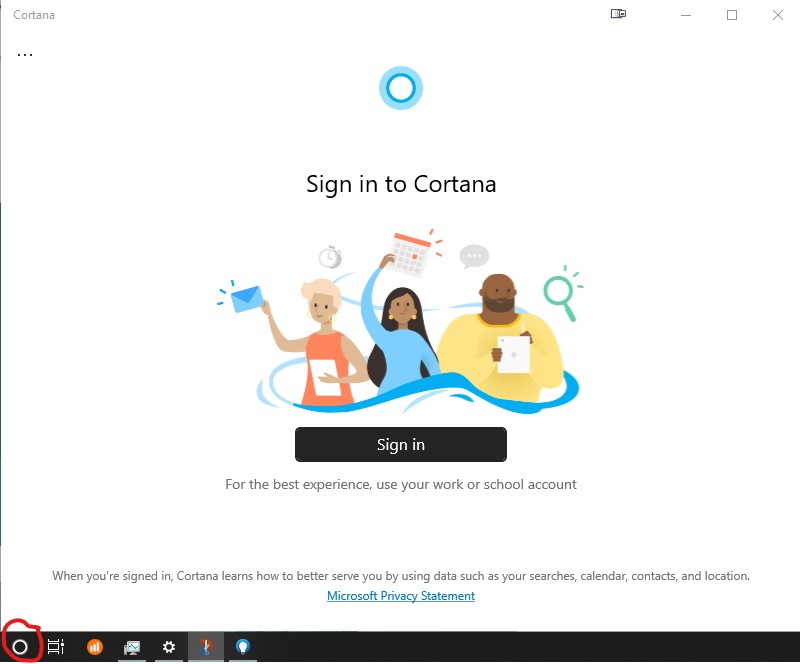
Task: Click the 'Sign in to Cortana' heading
Action: 401,184
